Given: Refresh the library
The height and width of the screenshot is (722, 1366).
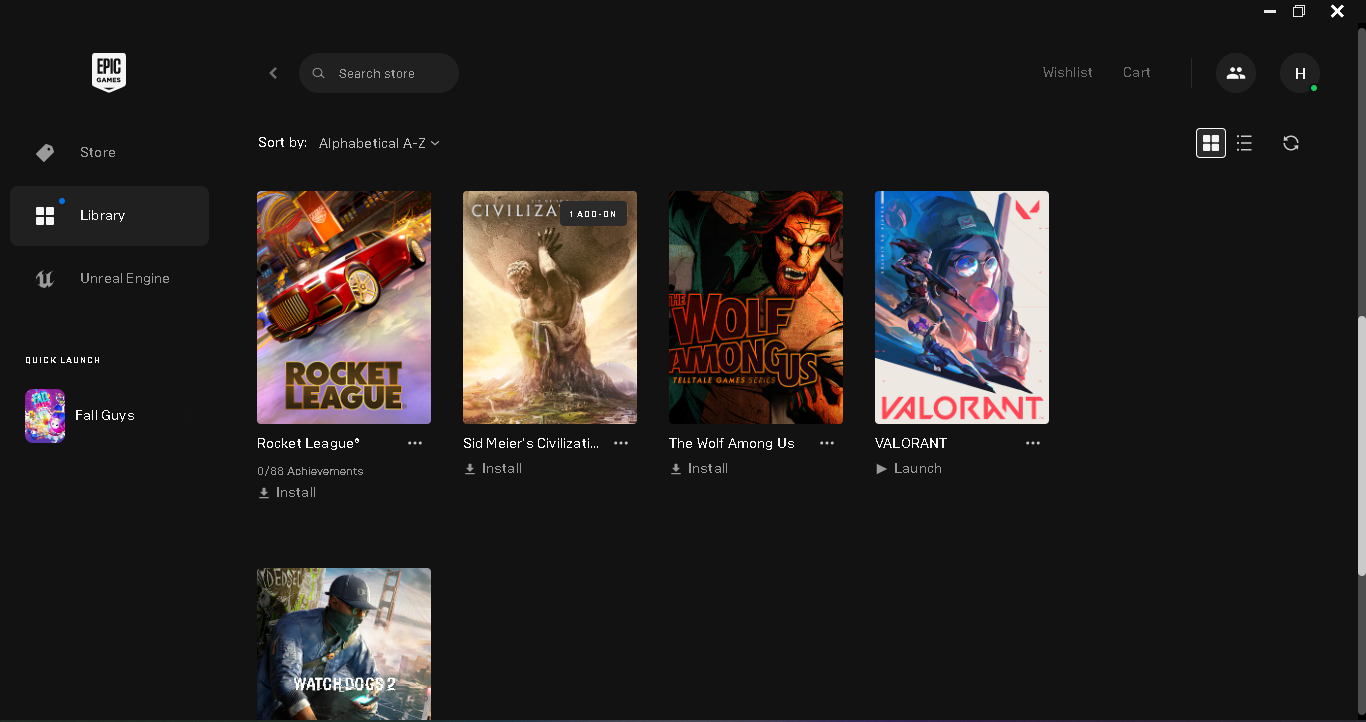Looking at the screenshot, I should 1291,143.
